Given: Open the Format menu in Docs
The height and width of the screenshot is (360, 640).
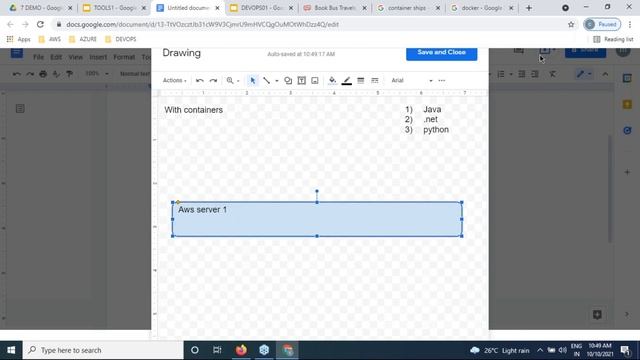Looking at the screenshot, I should [124, 57].
